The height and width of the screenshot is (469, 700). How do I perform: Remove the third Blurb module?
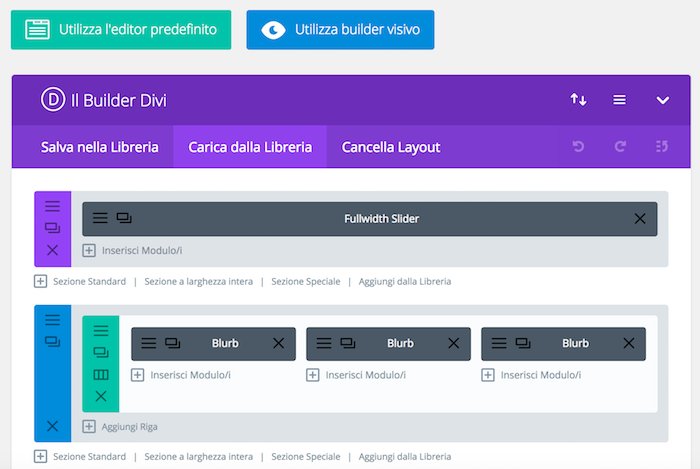[629, 343]
